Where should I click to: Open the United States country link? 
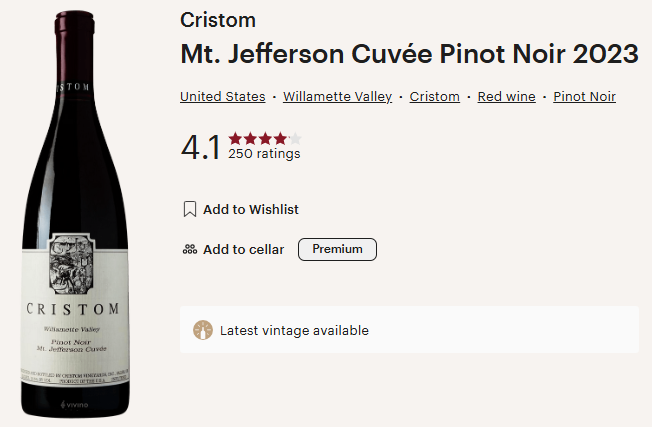point(222,97)
